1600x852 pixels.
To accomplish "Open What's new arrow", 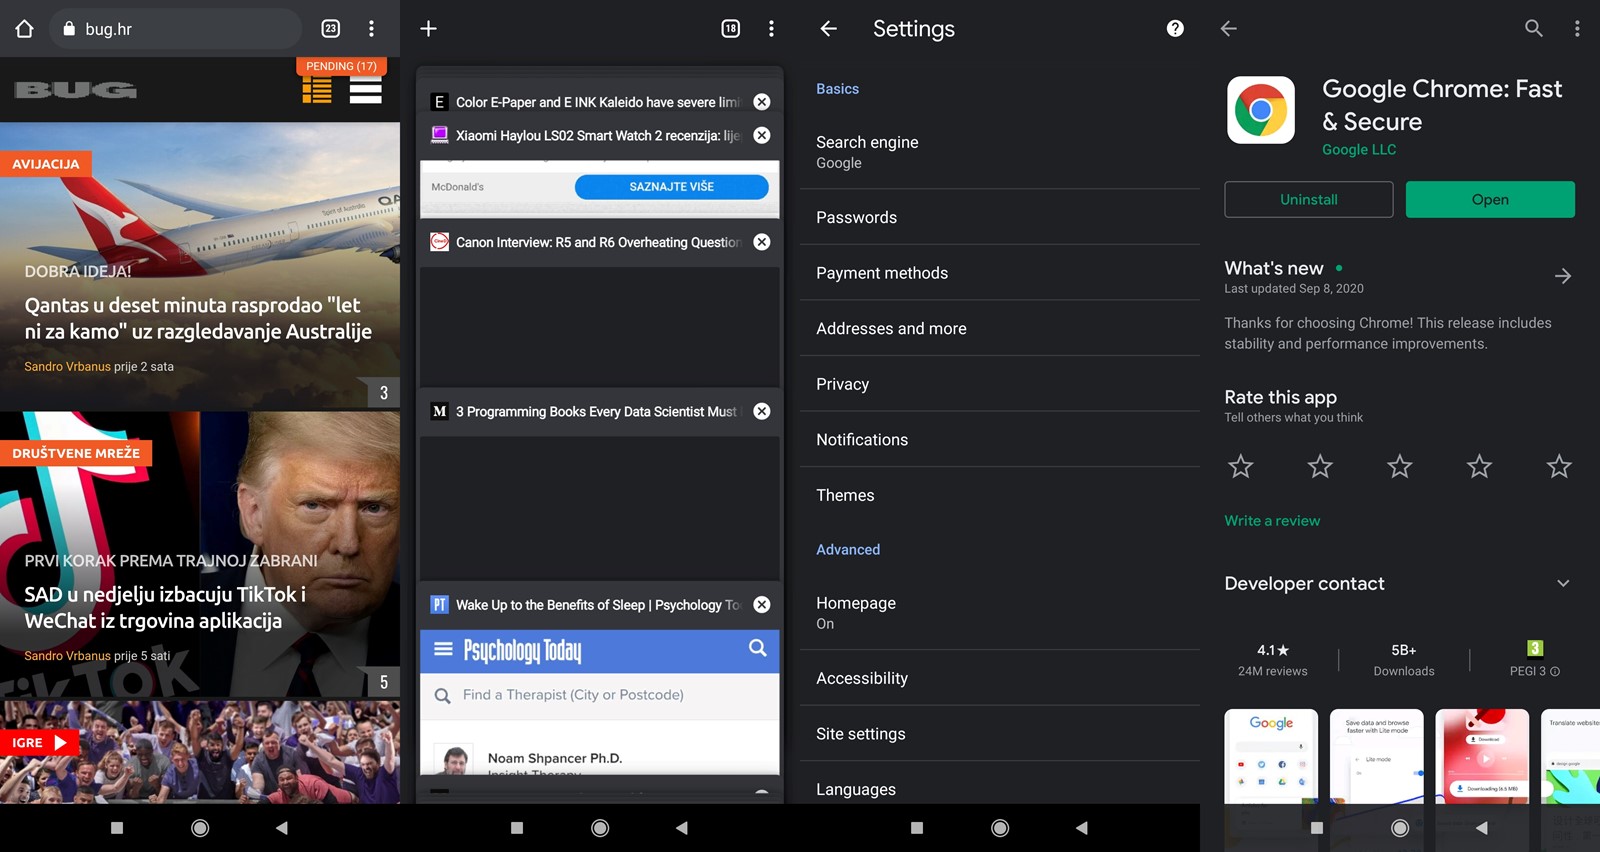I will click(1563, 276).
